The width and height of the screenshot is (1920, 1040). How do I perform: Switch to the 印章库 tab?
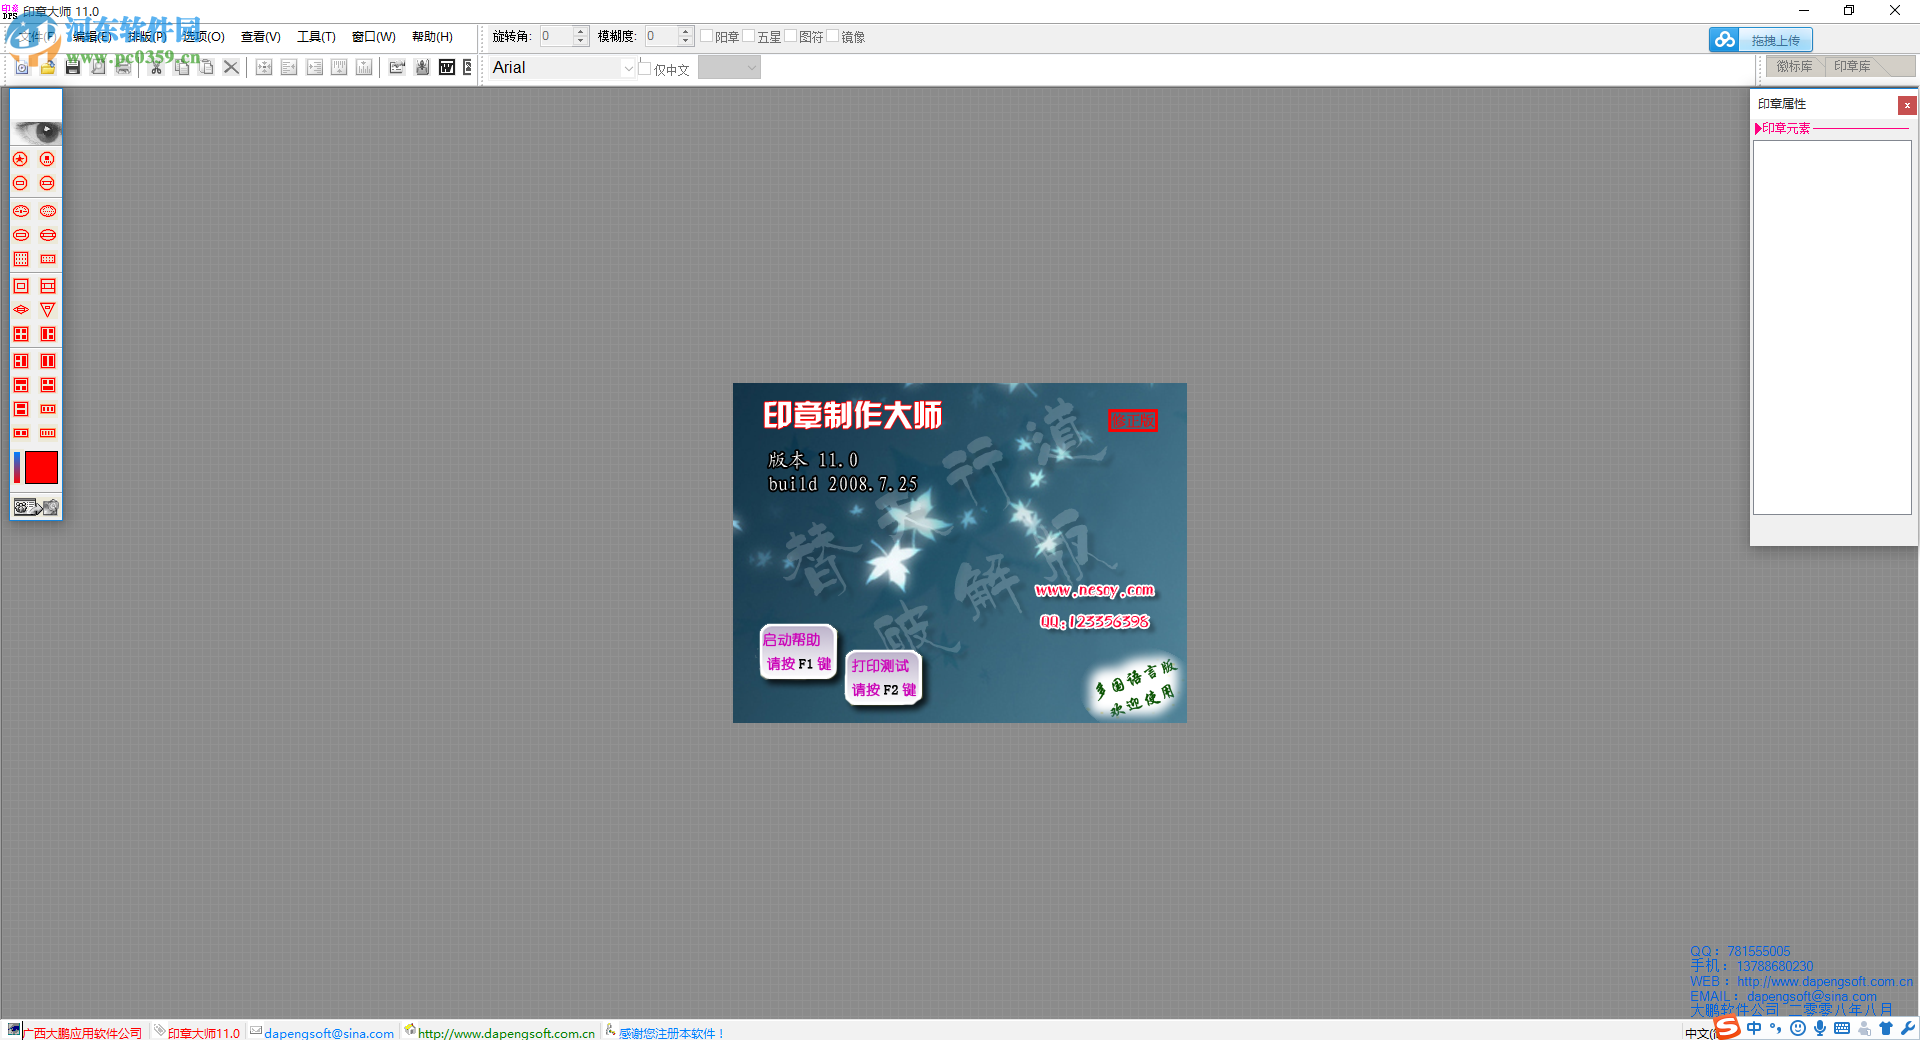1852,66
